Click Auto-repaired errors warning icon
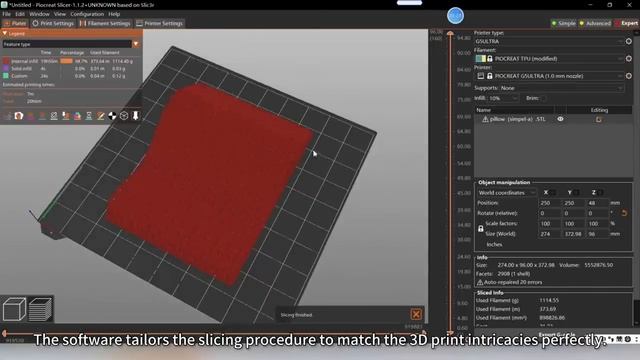 pyautogui.click(x=480, y=282)
